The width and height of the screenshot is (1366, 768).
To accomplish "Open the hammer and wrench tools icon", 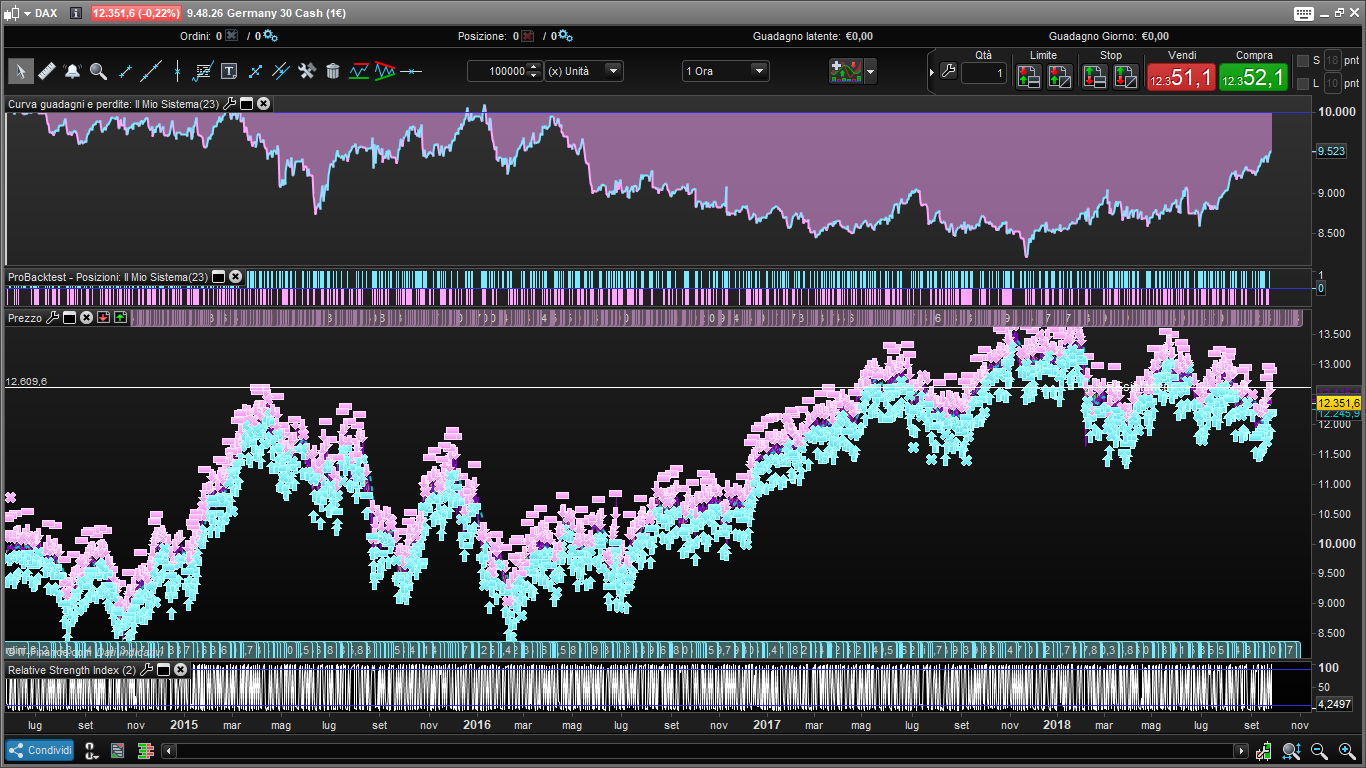I will pos(307,71).
